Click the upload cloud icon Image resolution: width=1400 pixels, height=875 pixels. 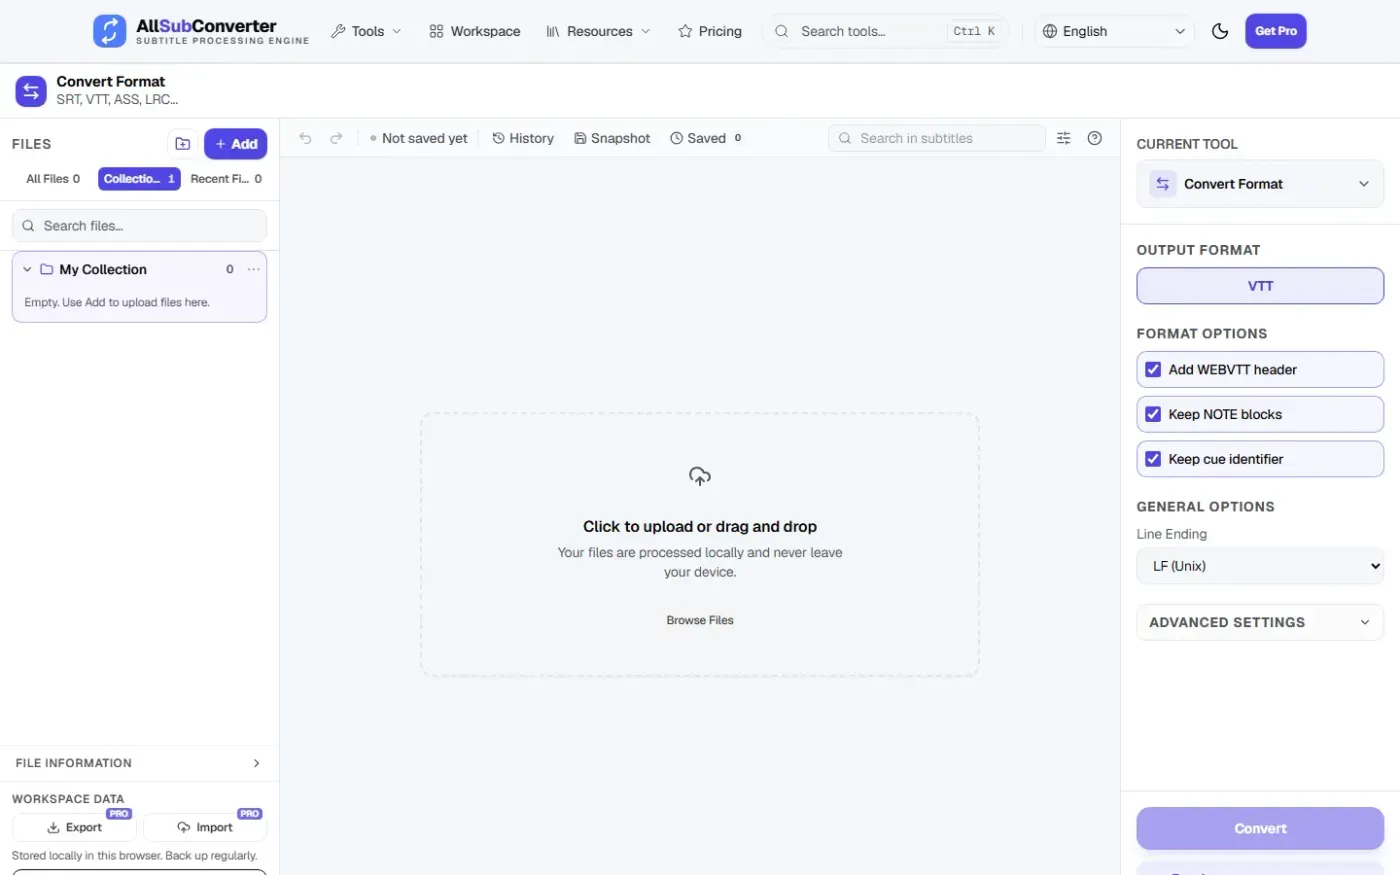[x=700, y=476]
